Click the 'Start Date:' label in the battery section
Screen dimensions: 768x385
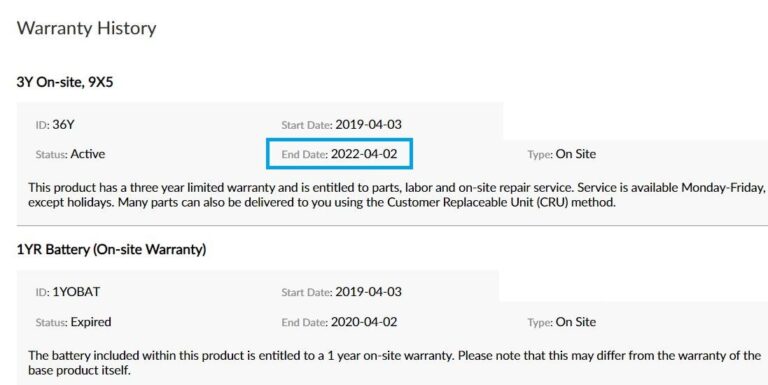pos(307,292)
